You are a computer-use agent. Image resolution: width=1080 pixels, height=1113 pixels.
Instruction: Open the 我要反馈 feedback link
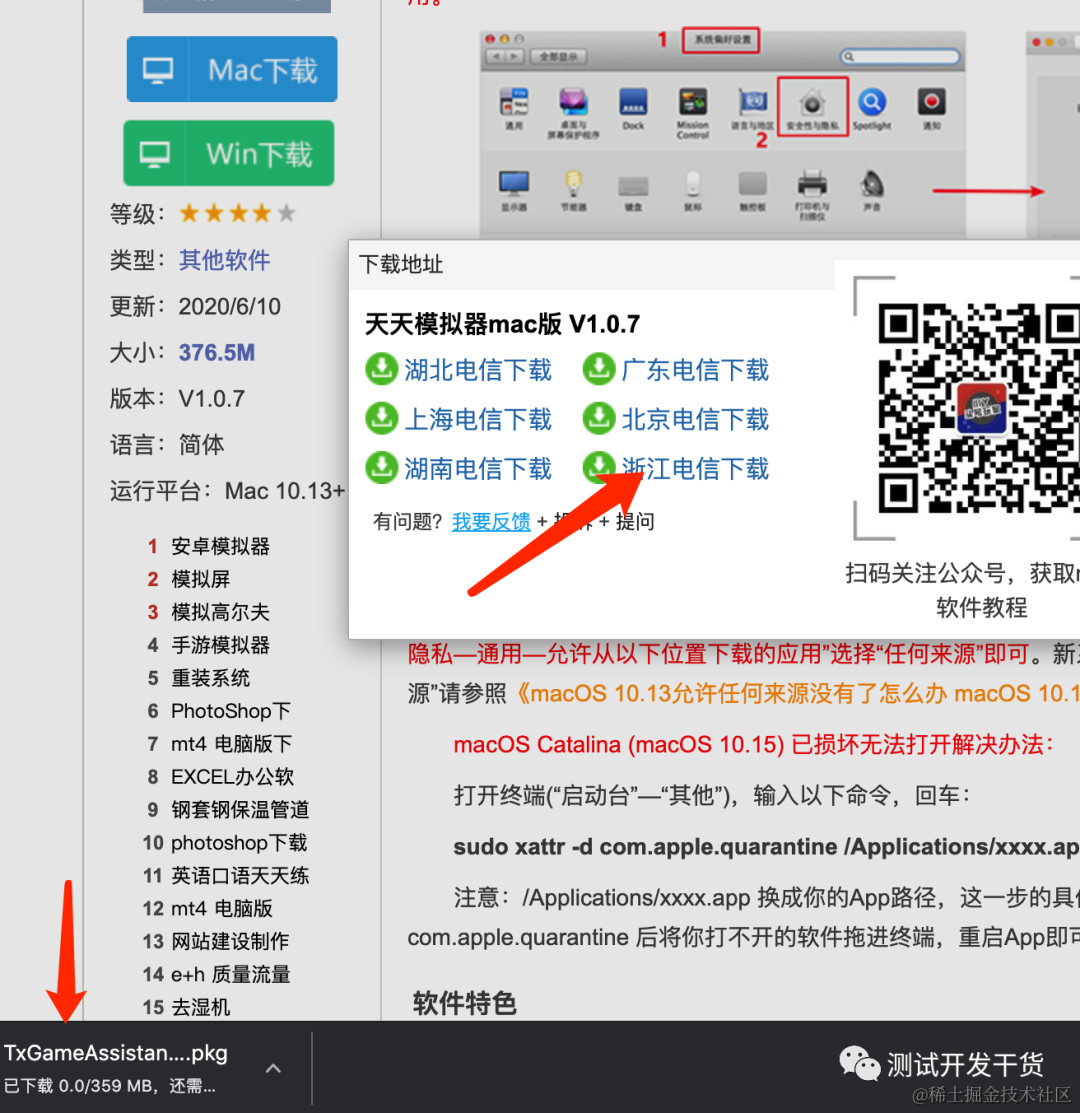click(x=491, y=522)
